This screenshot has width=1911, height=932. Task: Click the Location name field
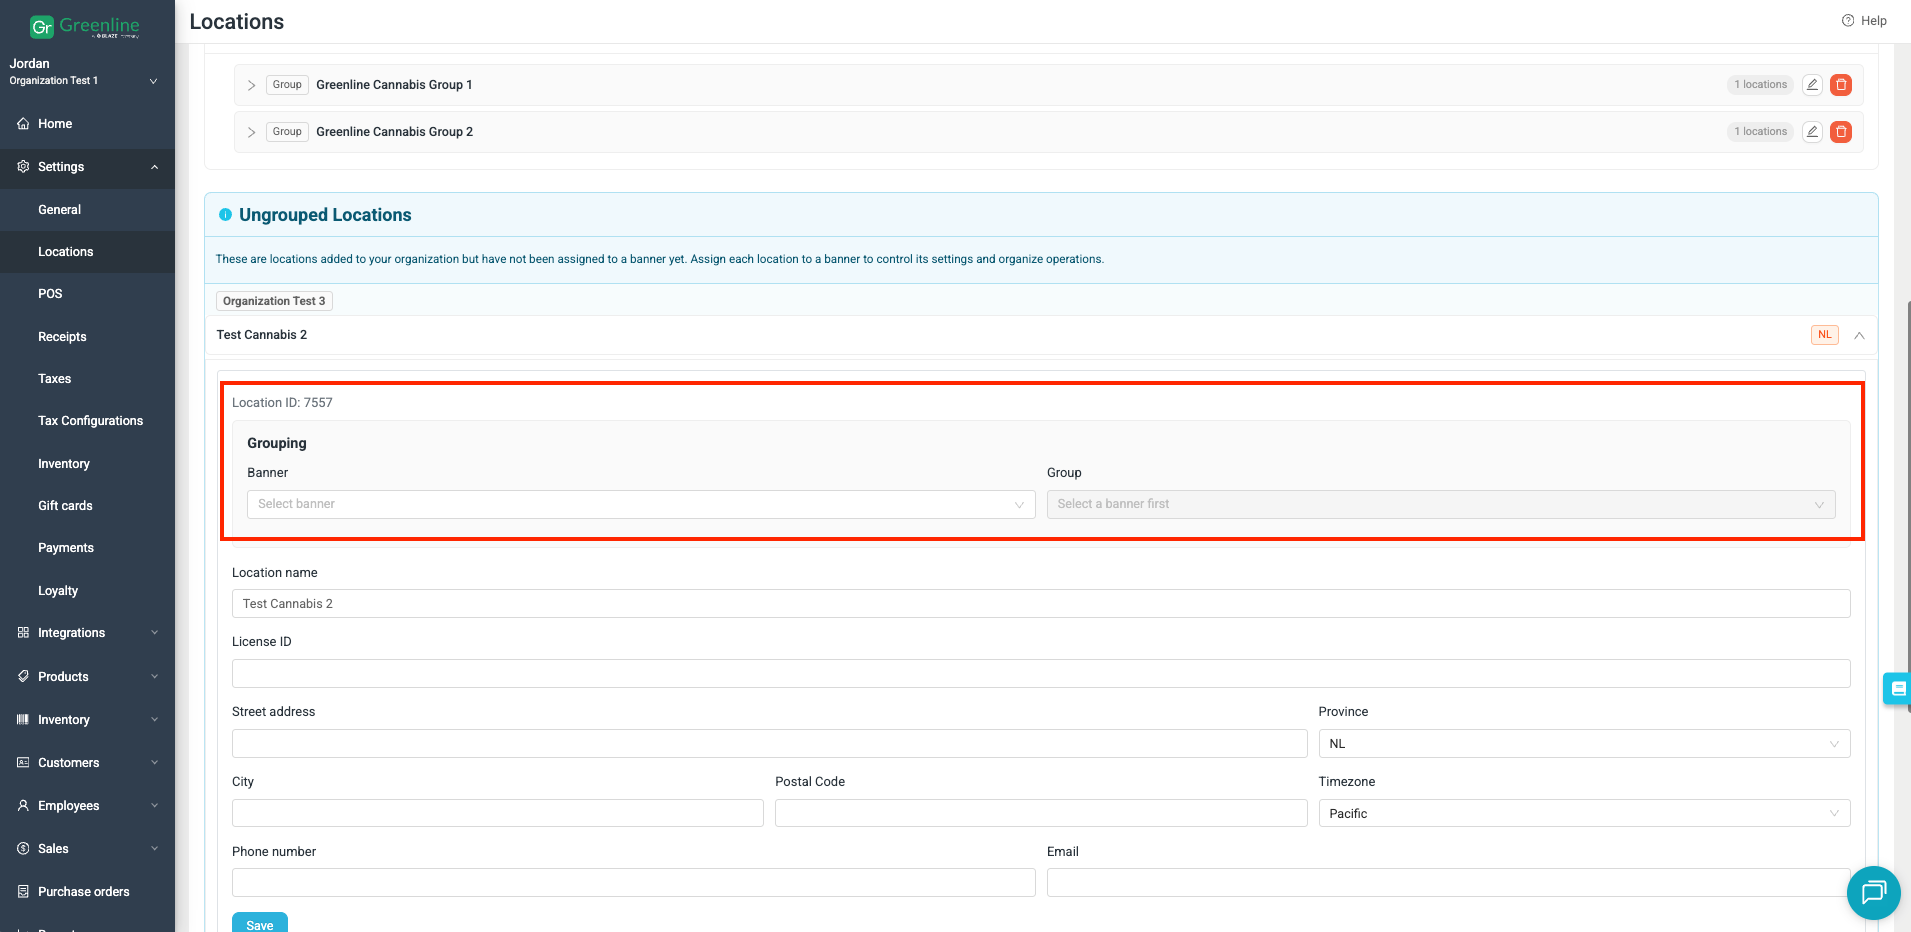tap(1041, 604)
